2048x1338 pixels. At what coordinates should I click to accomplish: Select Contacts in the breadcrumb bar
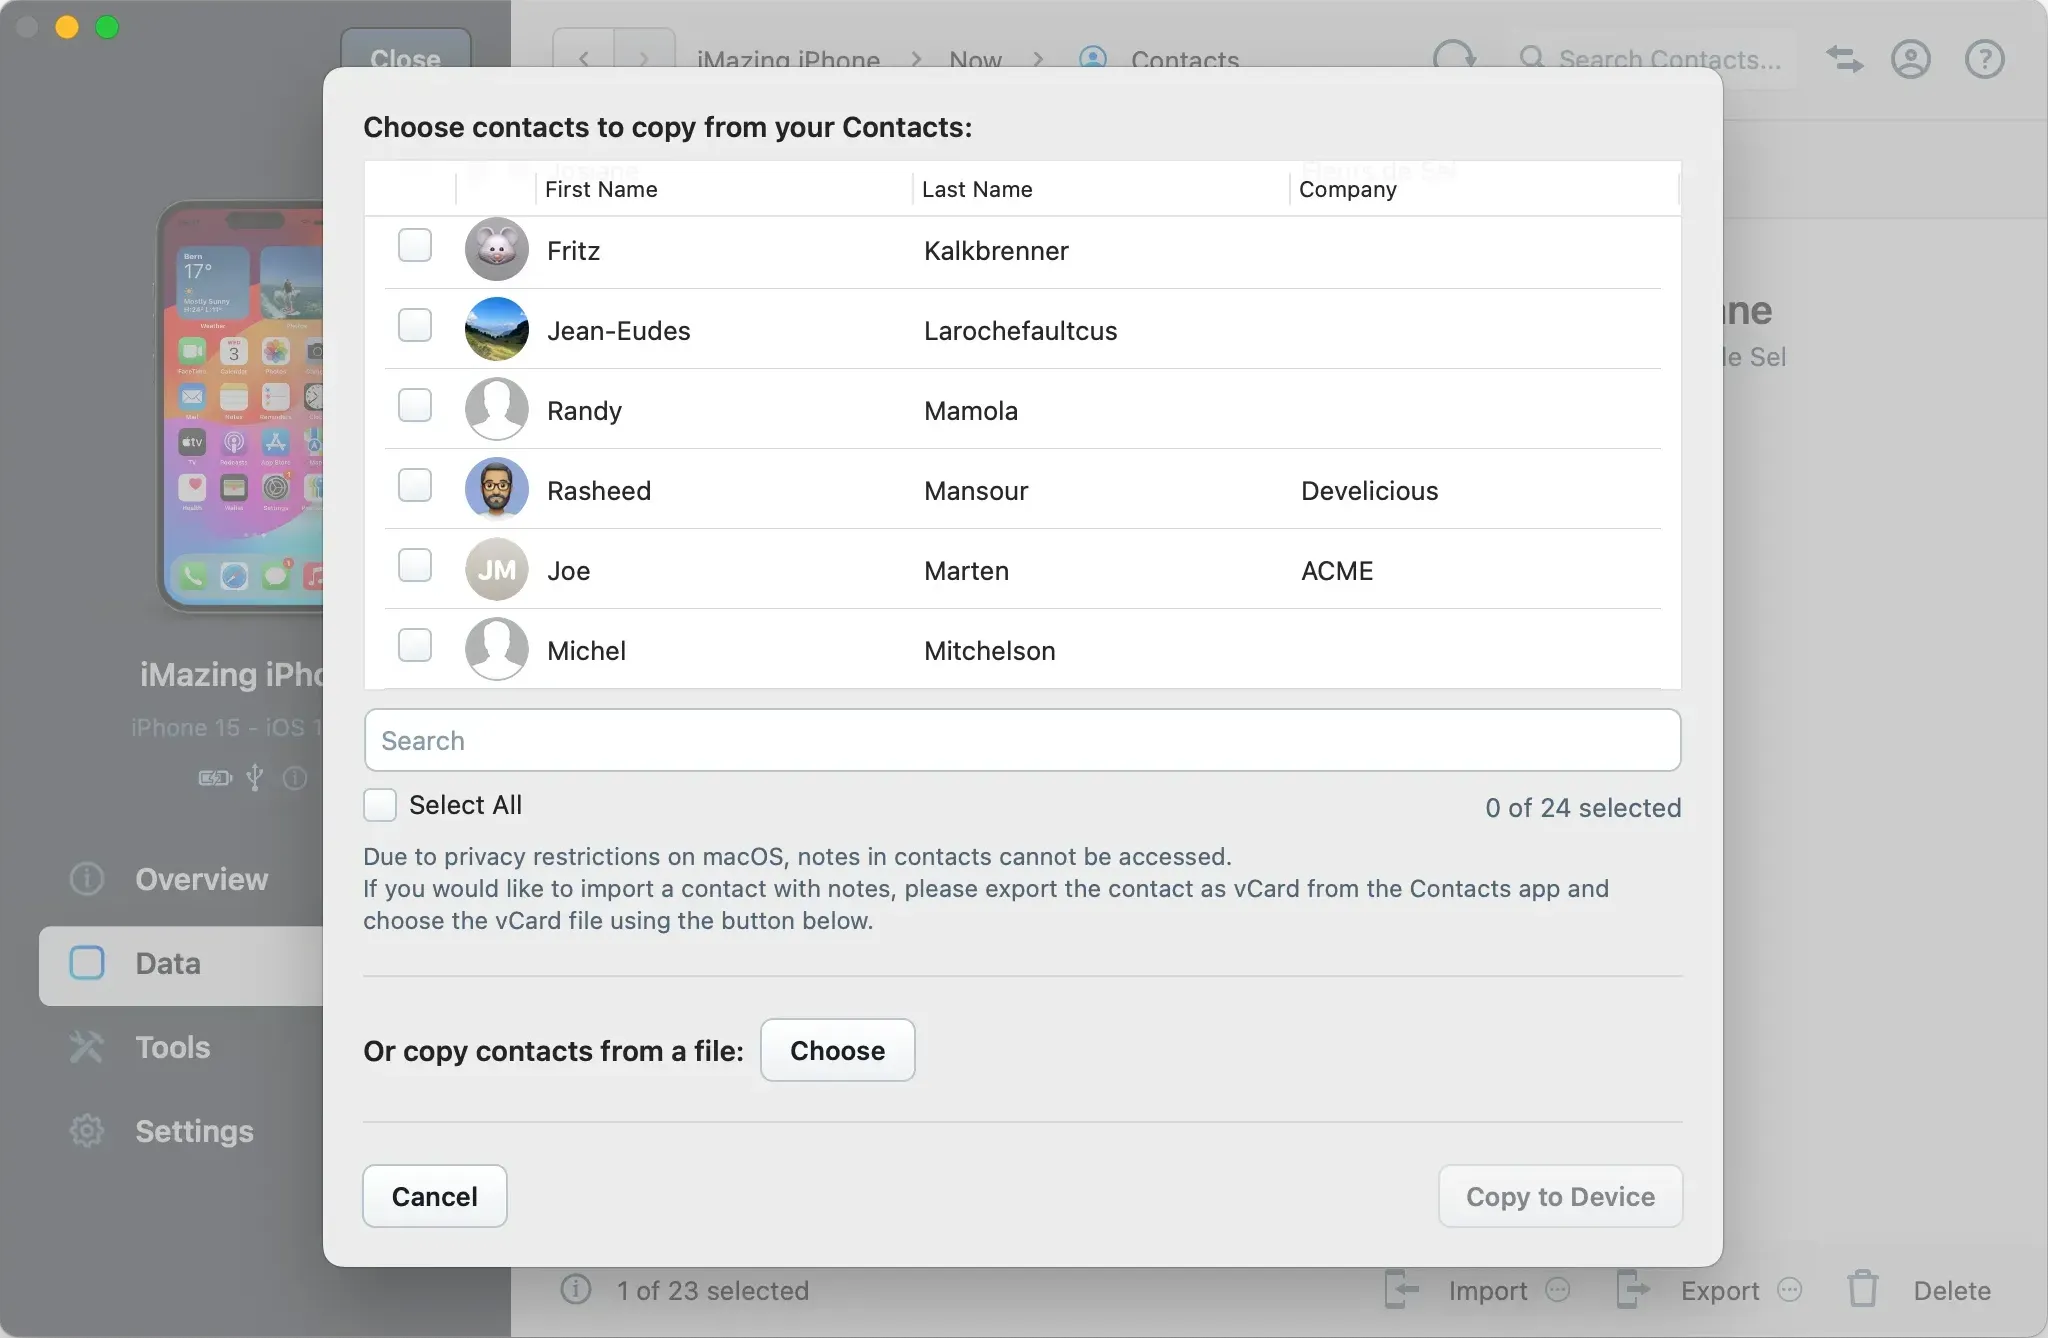click(1183, 60)
